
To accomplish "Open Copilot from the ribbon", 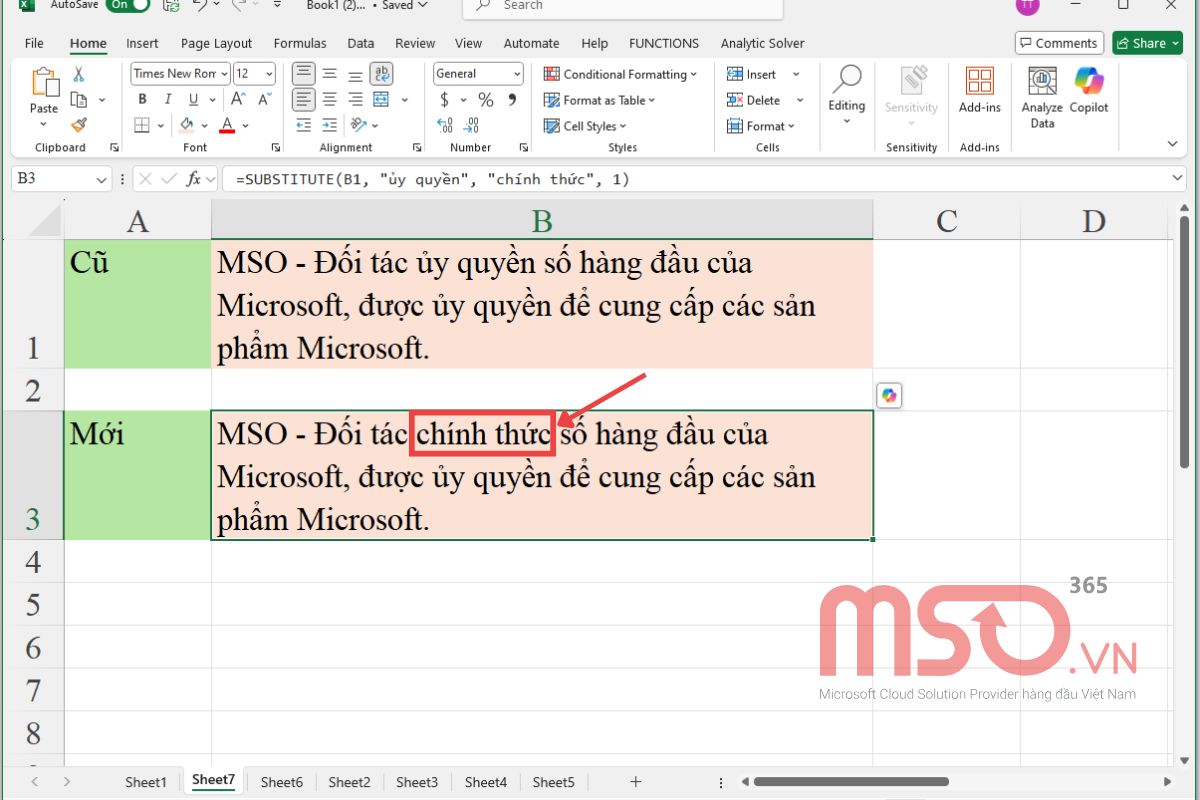I will (1089, 90).
